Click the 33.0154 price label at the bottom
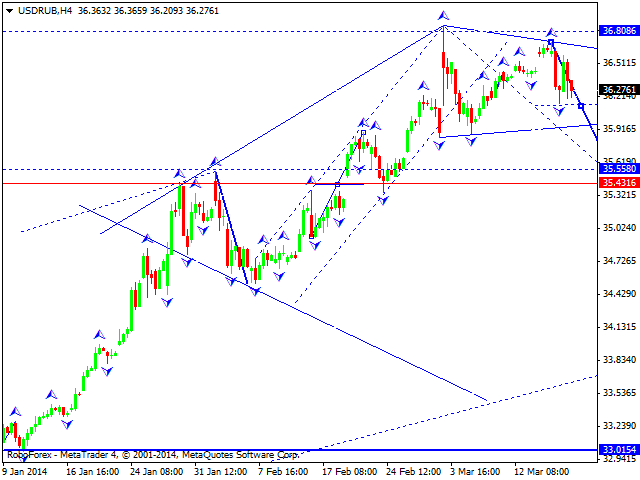The width and height of the screenshot is (640, 480). click(x=619, y=451)
